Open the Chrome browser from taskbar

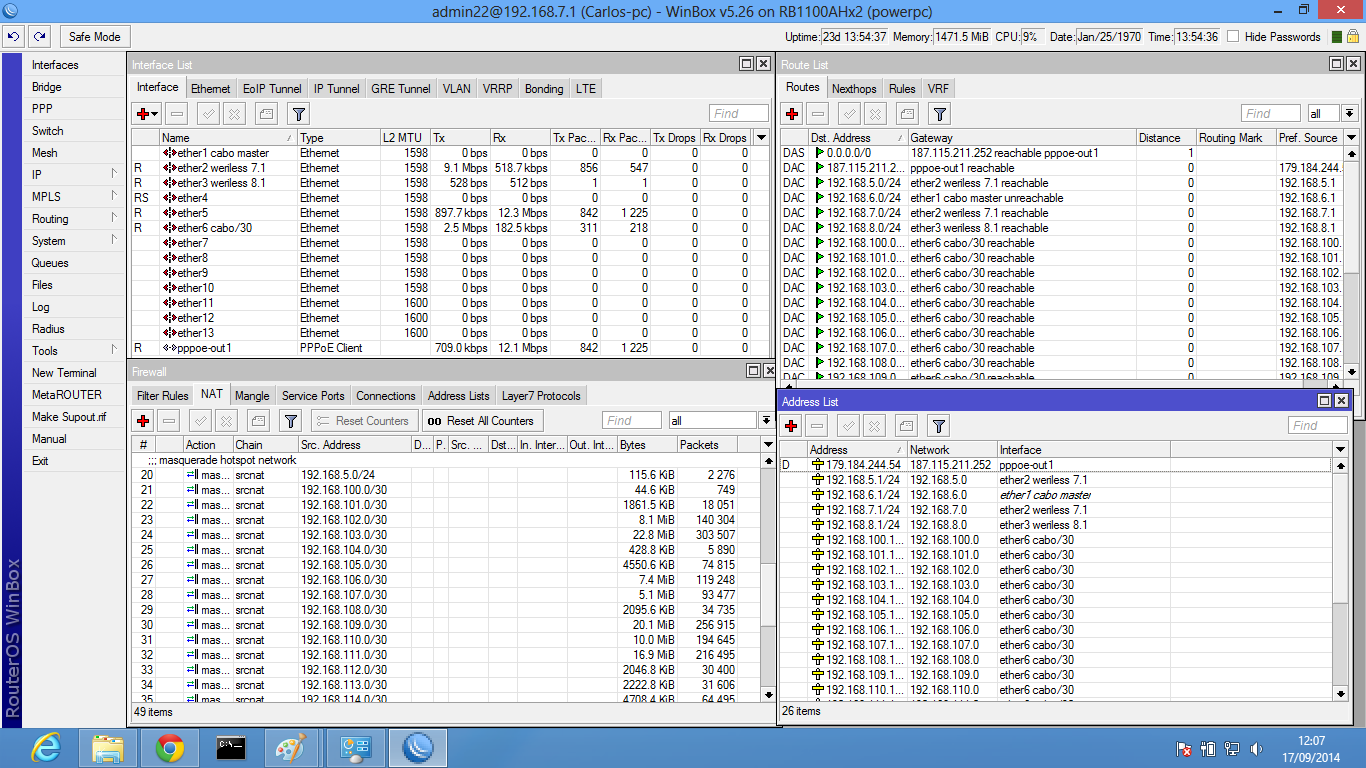point(169,748)
